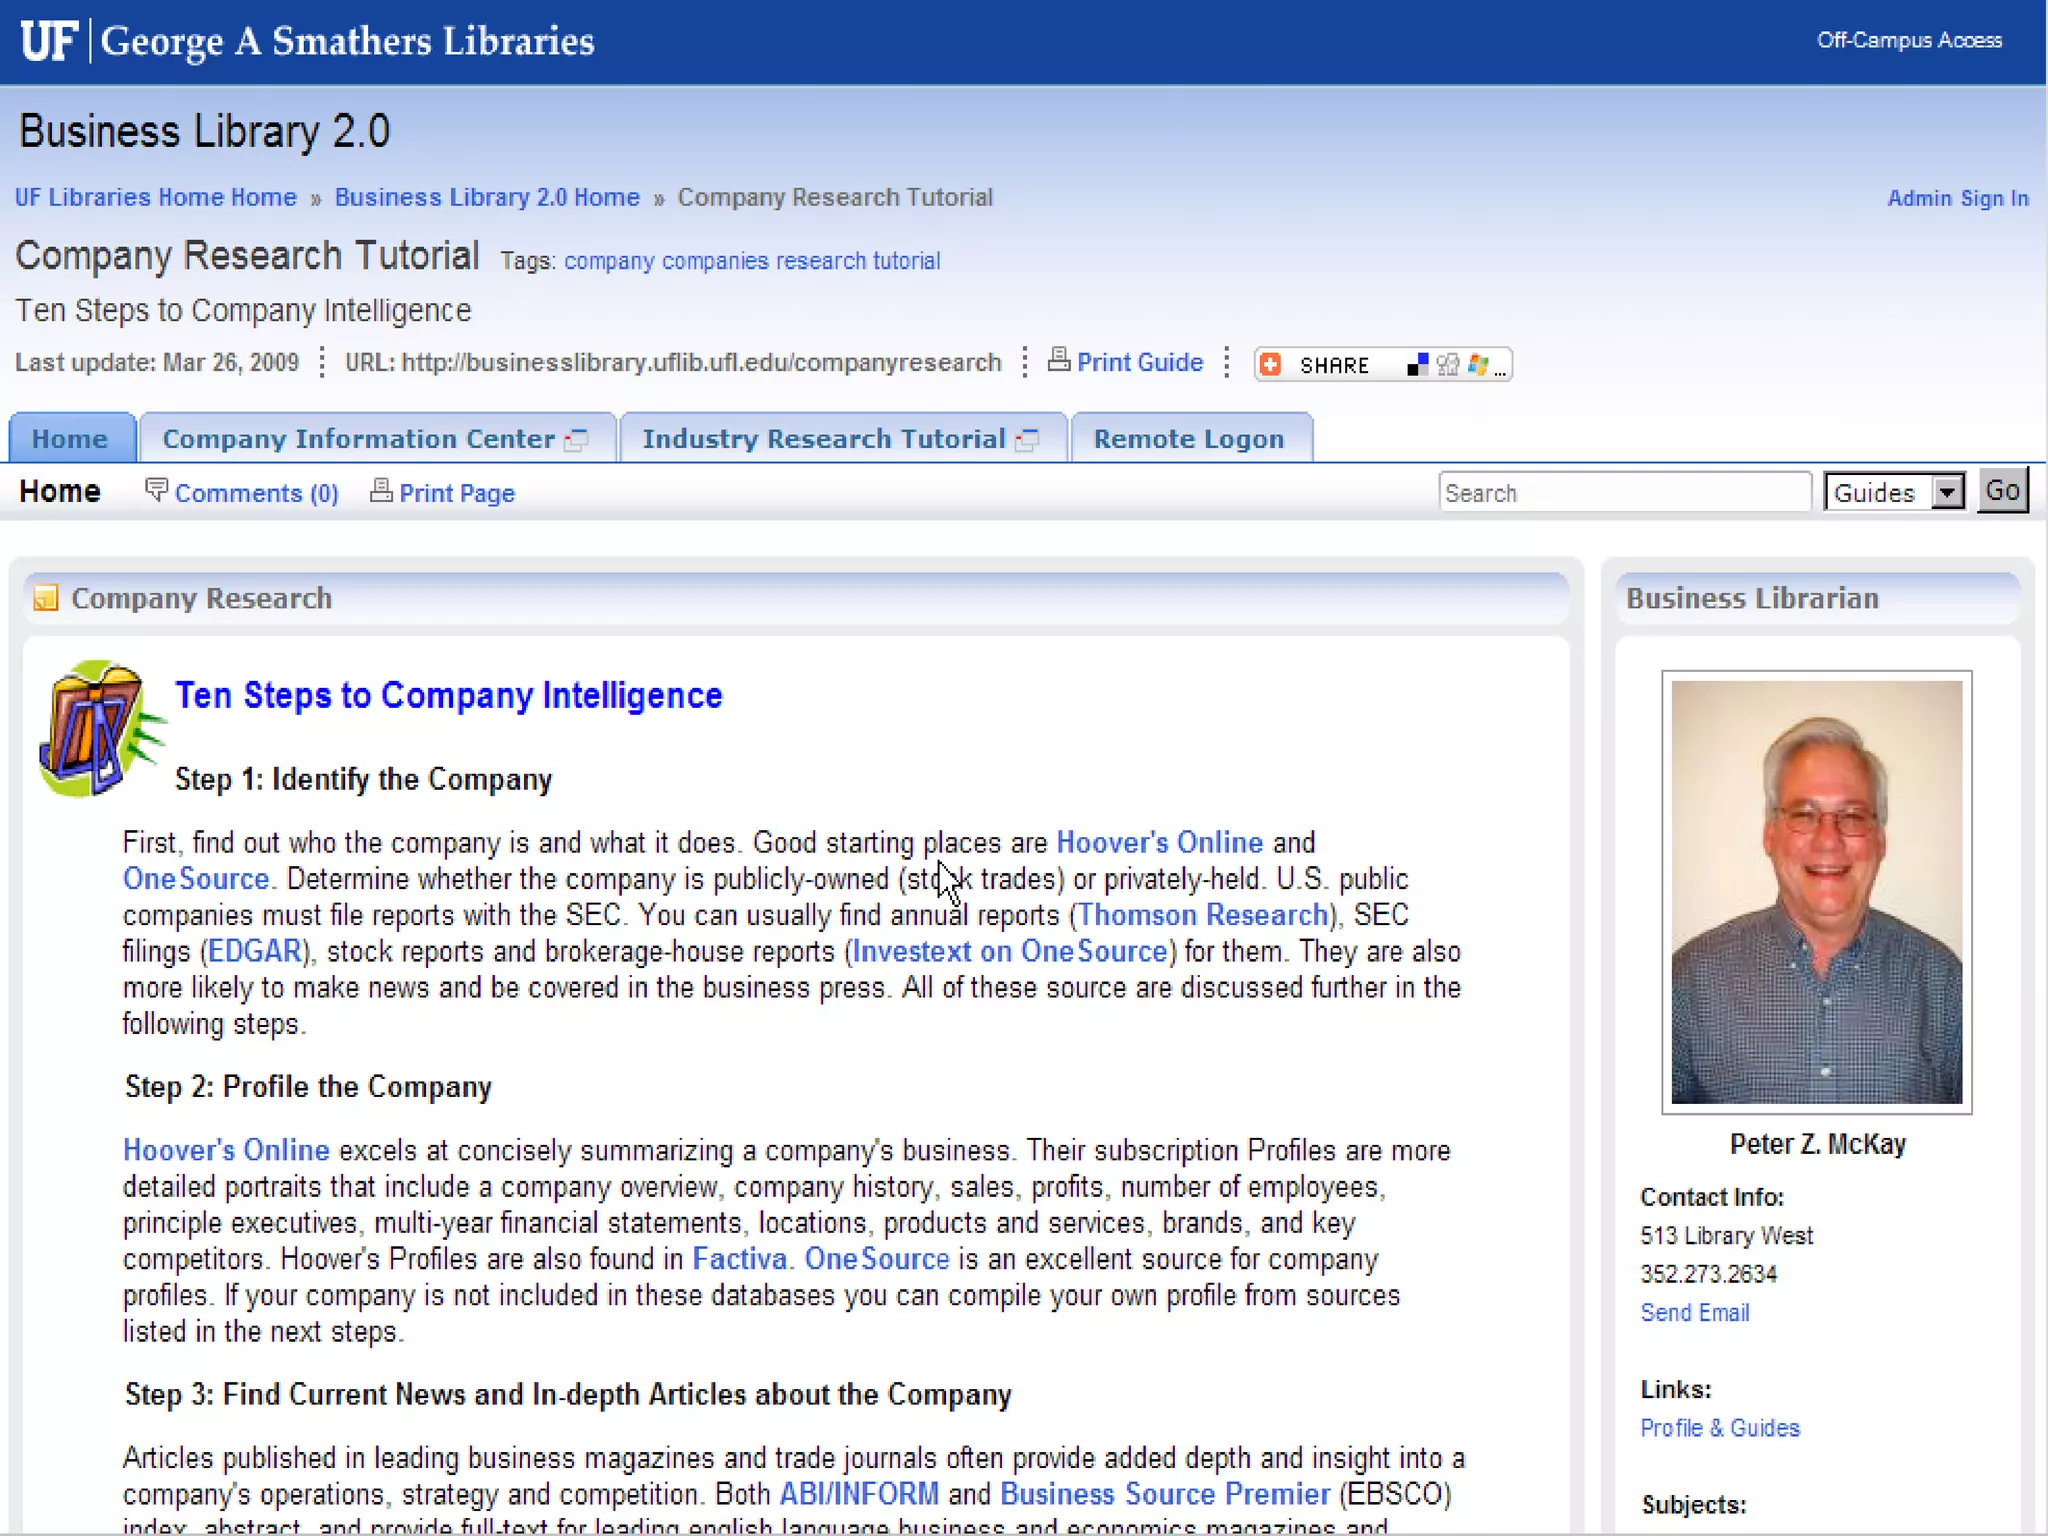This screenshot has height=1536, width=2048.
Task: Select the Remote Logon tab
Action: coord(1188,439)
